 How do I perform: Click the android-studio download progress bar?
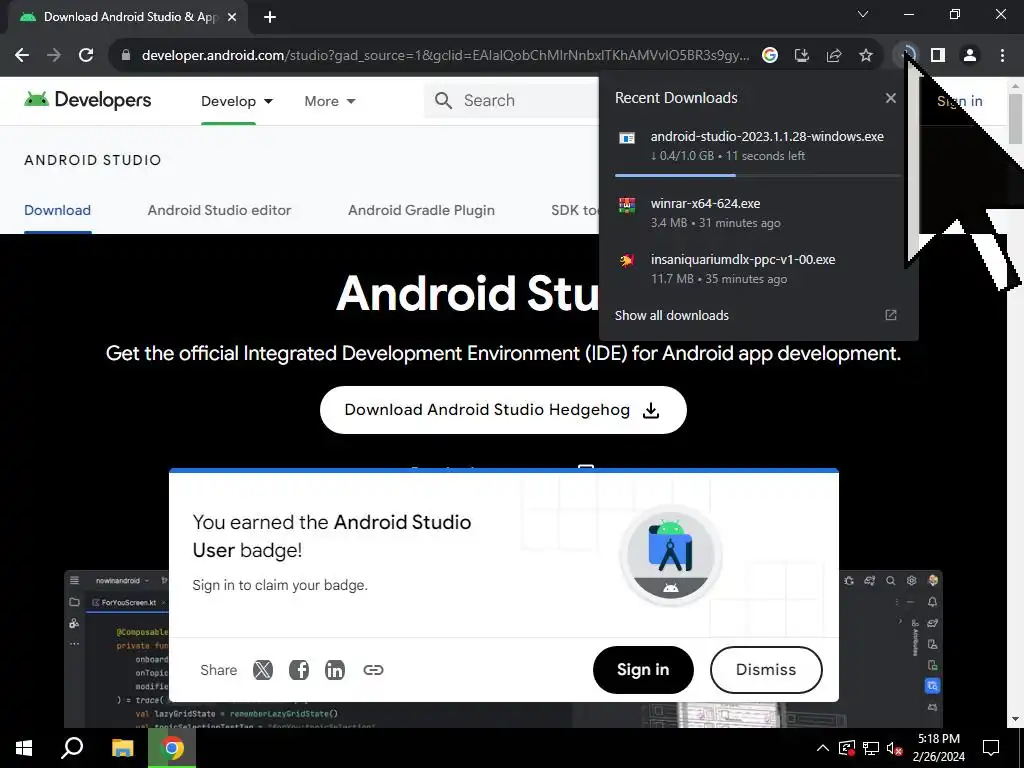point(758,175)
